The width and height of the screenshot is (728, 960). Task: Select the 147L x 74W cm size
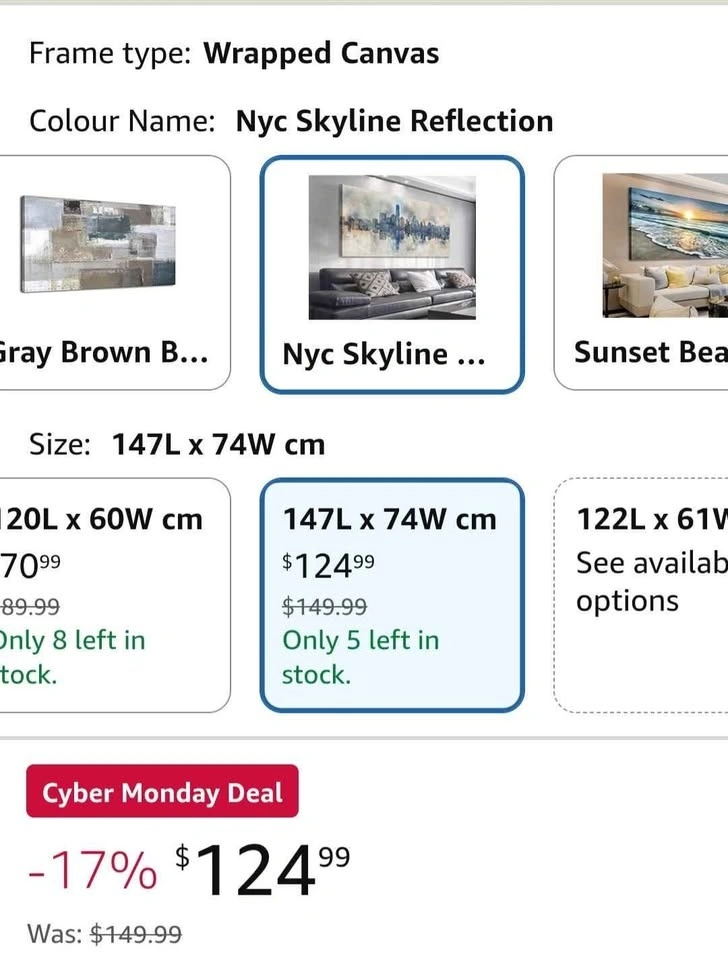389,519
